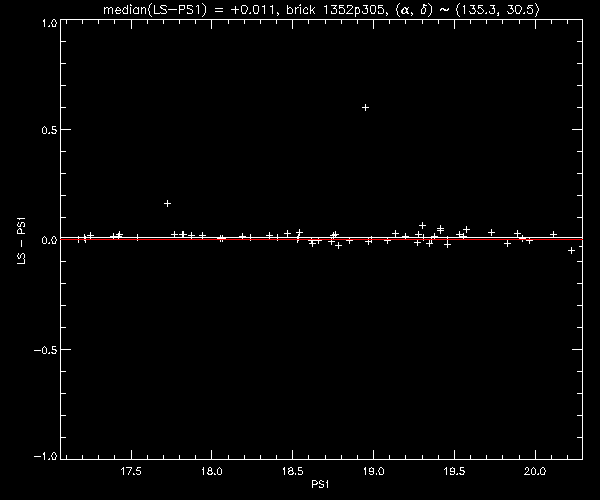Click x-axis tick label 19.0

coord(373,471)
